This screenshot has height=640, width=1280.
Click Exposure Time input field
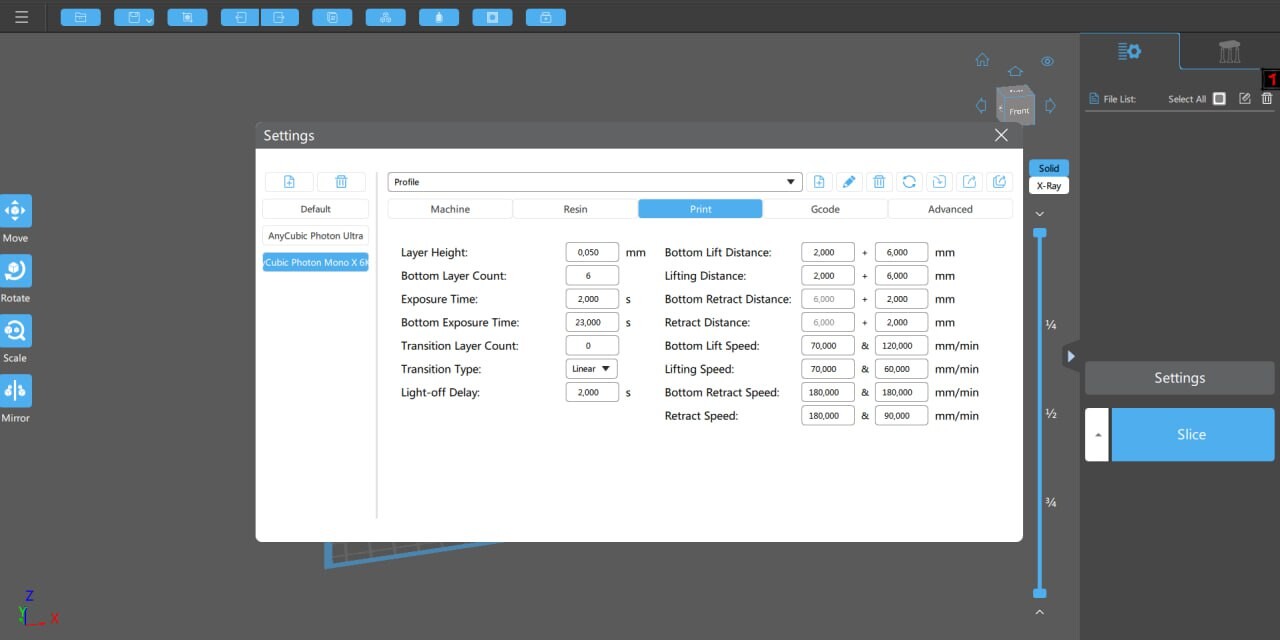point(592,299)
